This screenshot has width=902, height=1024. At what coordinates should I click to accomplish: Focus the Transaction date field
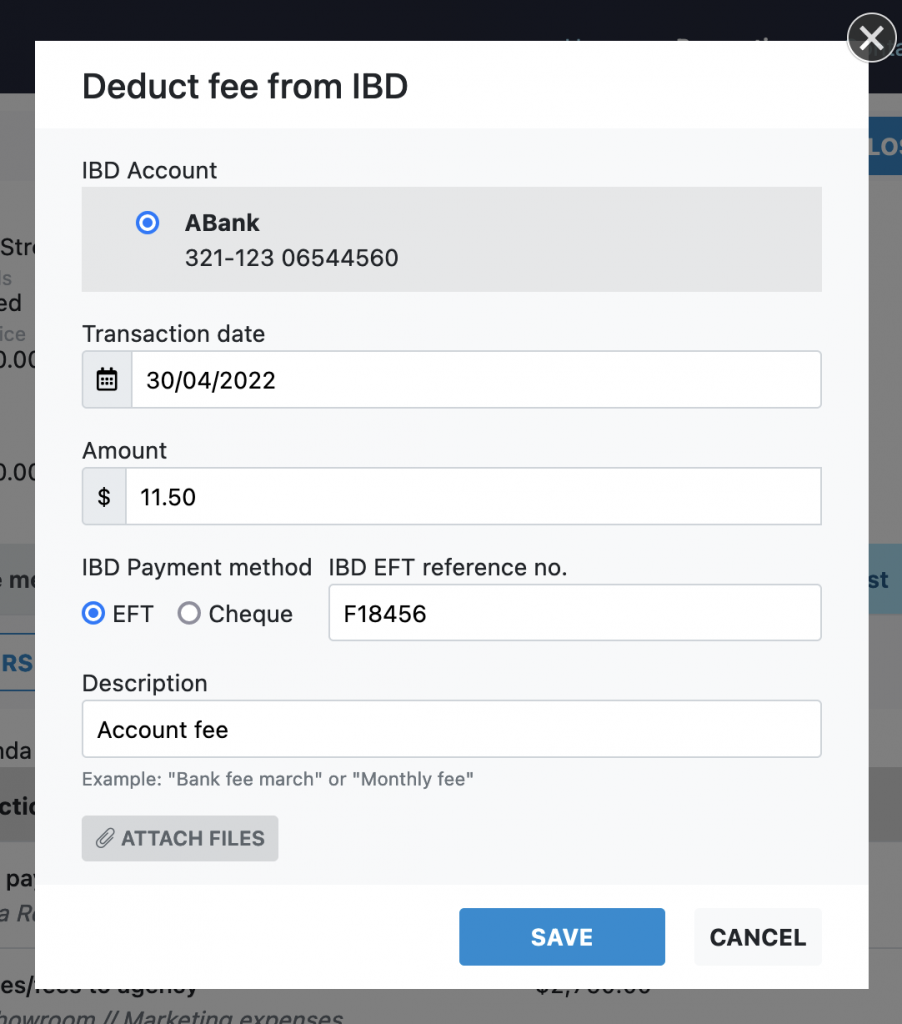tap(475, 380)
